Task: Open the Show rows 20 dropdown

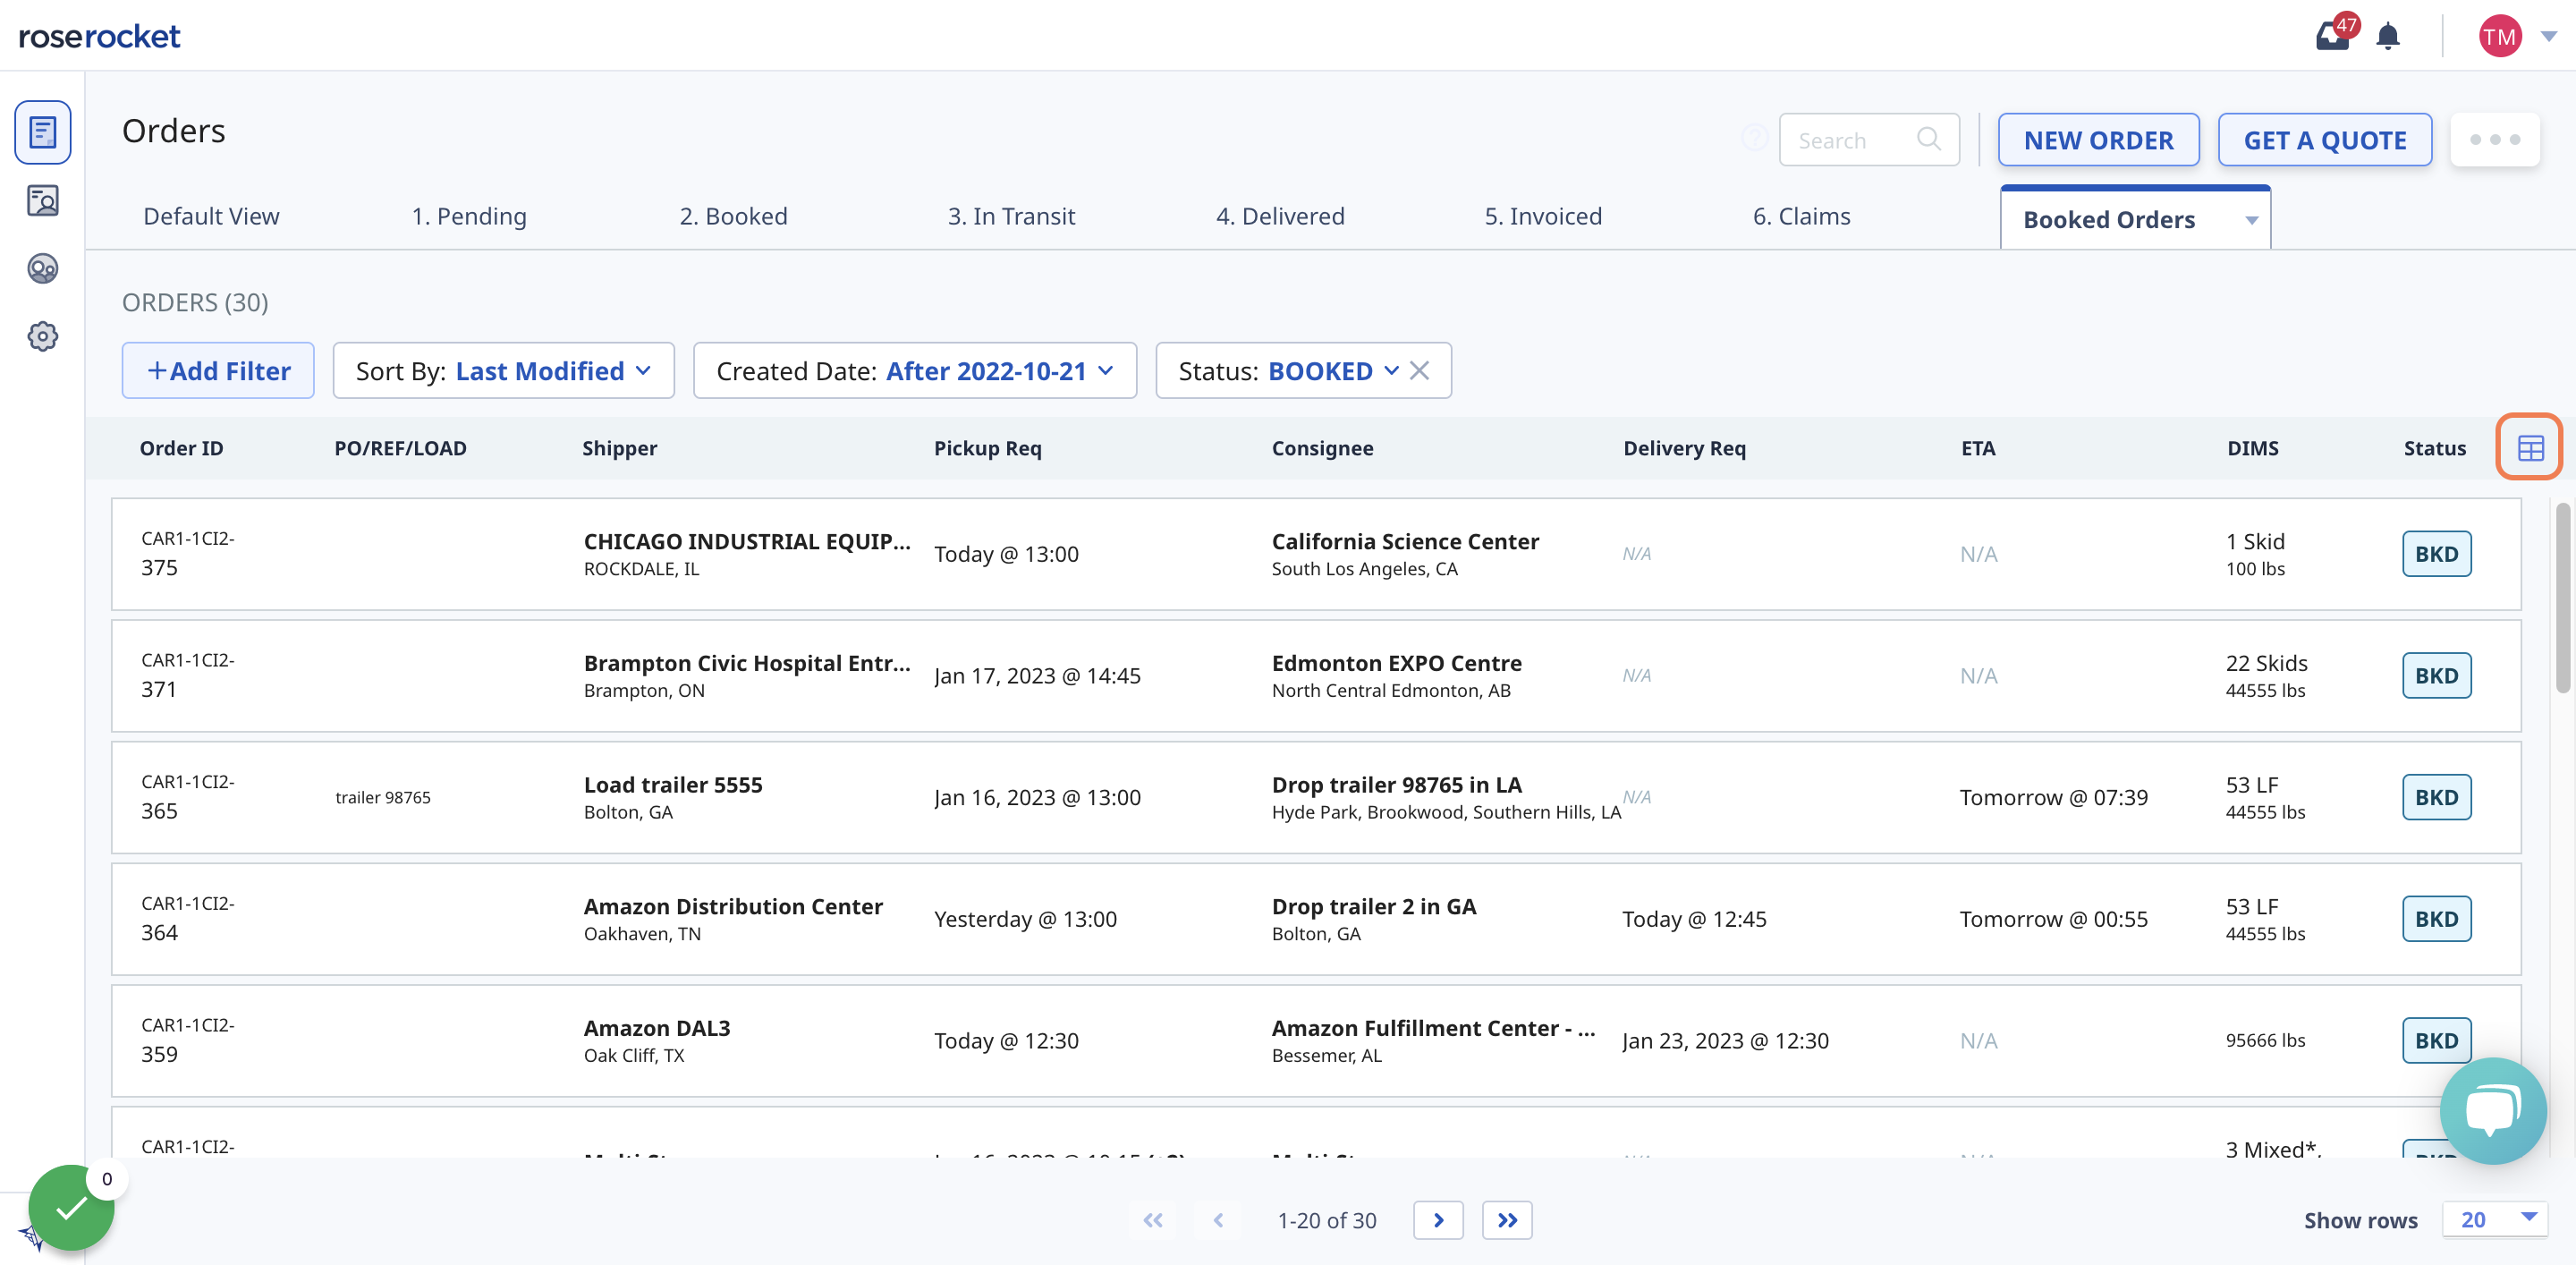Action: tap(2494, 1220)
